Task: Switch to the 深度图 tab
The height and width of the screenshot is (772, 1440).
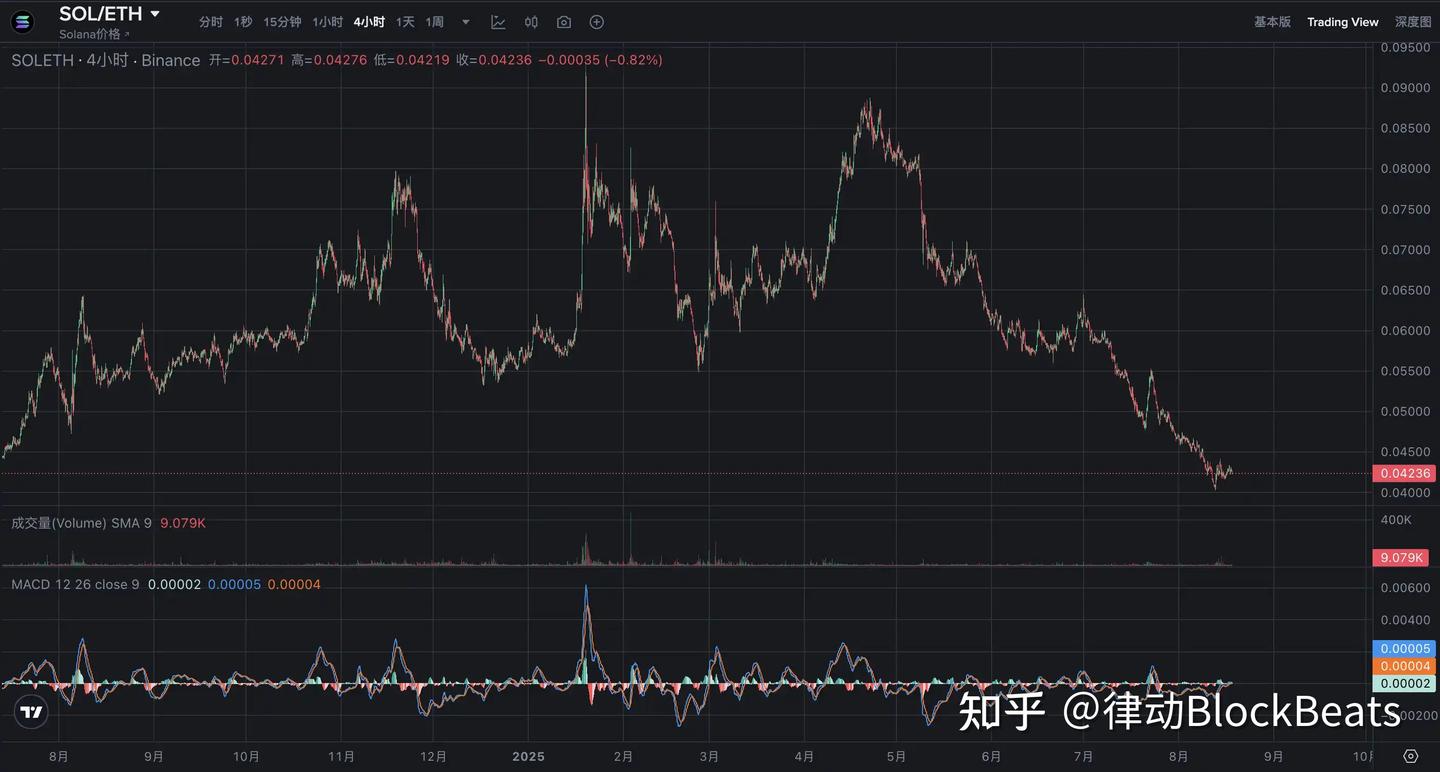Action: pos(1412,21)
